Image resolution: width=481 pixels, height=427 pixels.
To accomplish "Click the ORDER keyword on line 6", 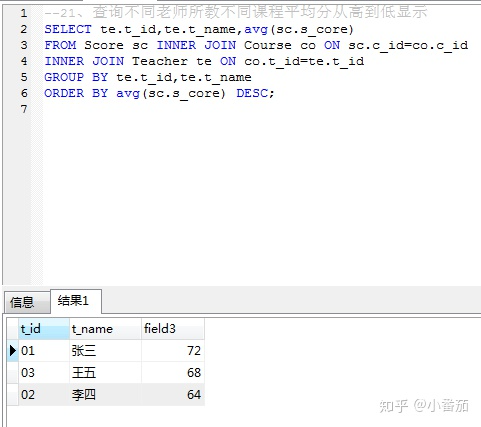I will click(x=64, y=93).
